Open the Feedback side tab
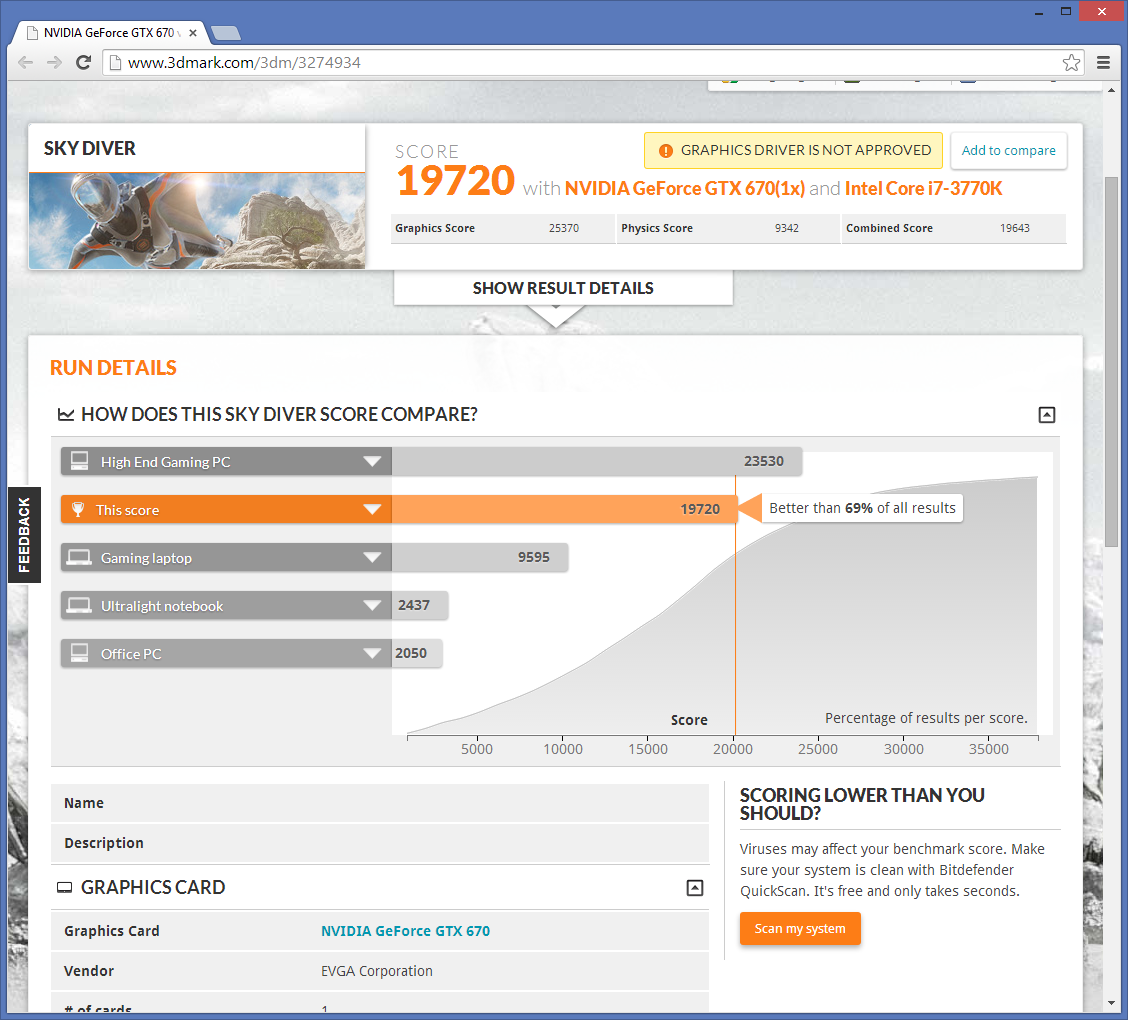 click(24, 535)
